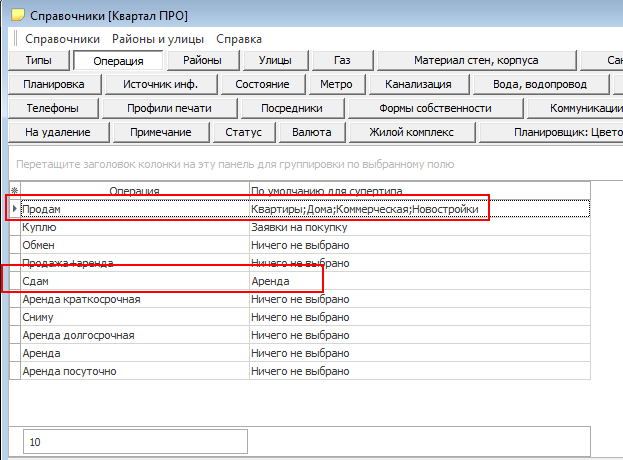The image size is (623, 460).
Task: Click the Аренда default value cell for Сдам
Action: pyautogui.click(x=270, y=281)
